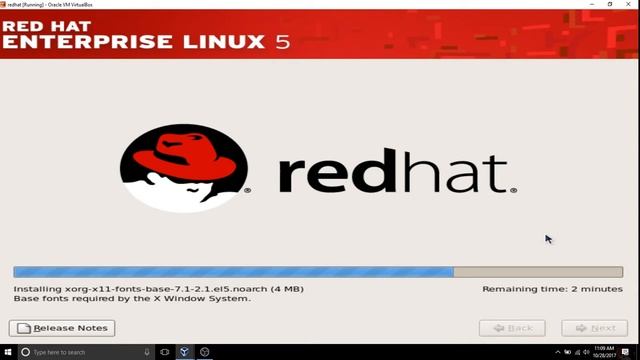Show hidden system tray icons chevron
Screen dimensions: 640x360
(558, 352)
